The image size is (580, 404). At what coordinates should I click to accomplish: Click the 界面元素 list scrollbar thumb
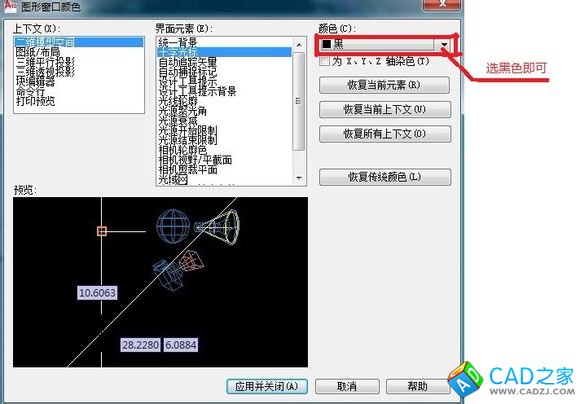(299, 101)
